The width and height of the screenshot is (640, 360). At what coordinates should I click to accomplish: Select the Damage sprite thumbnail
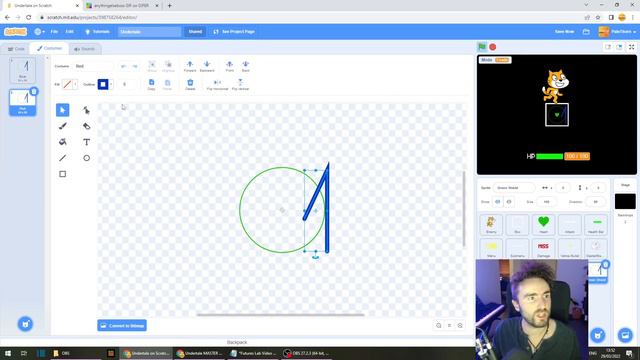coord(544,248)
